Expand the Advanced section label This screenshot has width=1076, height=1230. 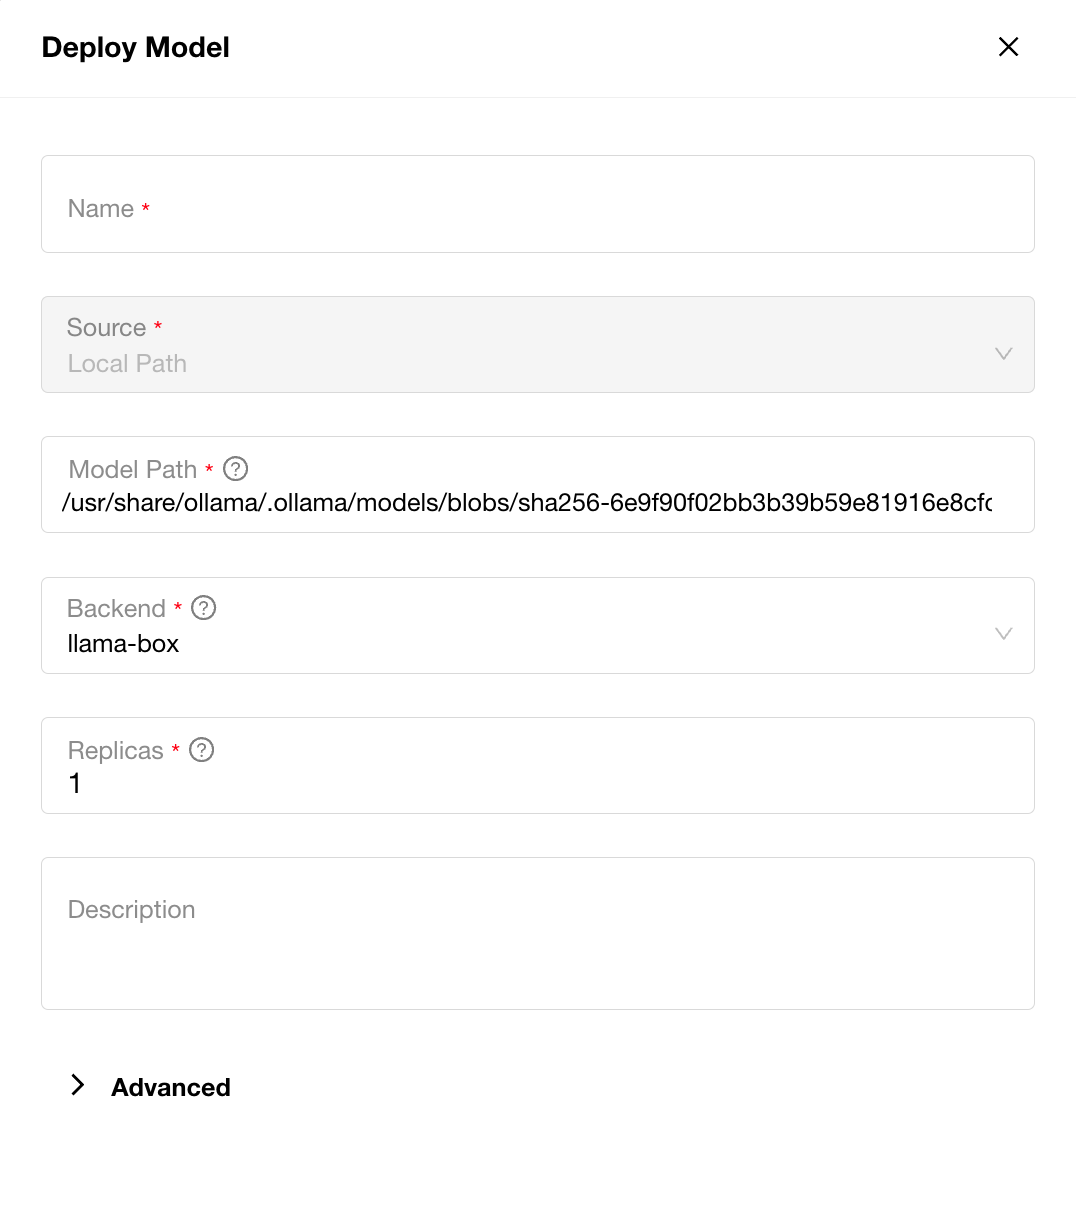pyautogui.click(x=171, y=1087)
